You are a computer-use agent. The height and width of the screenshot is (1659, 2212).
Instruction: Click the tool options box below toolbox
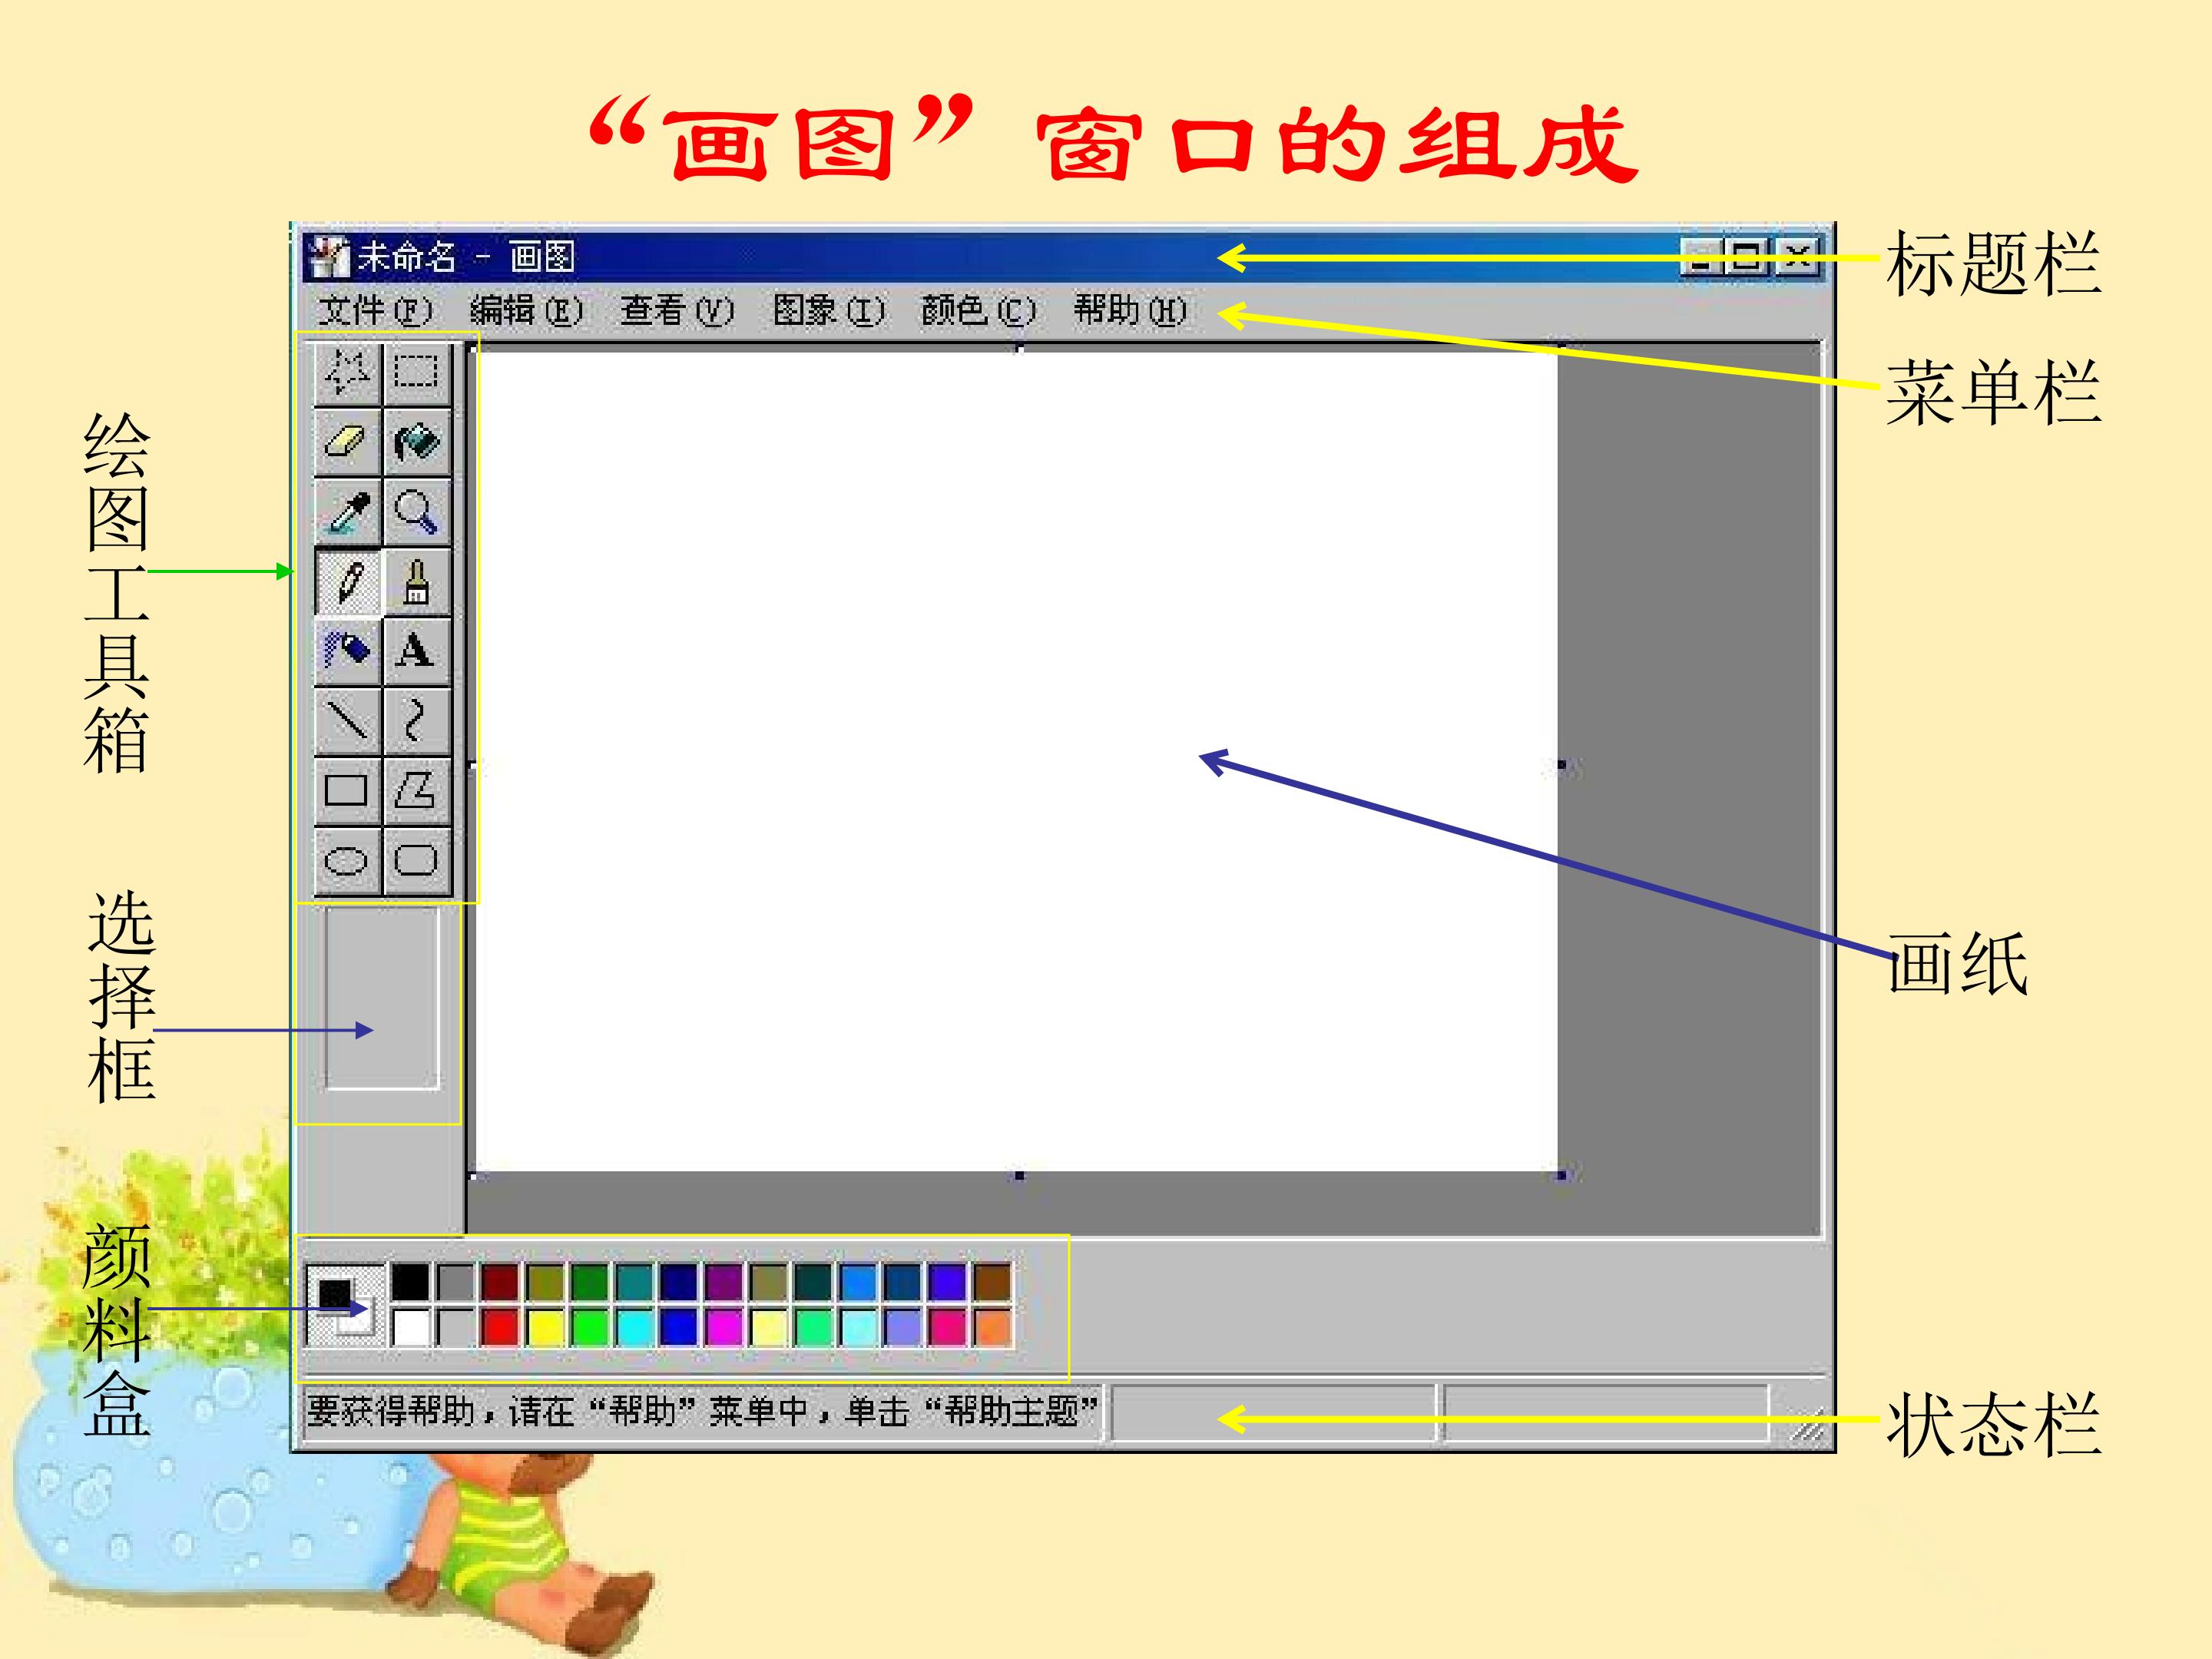coord(382,997)
